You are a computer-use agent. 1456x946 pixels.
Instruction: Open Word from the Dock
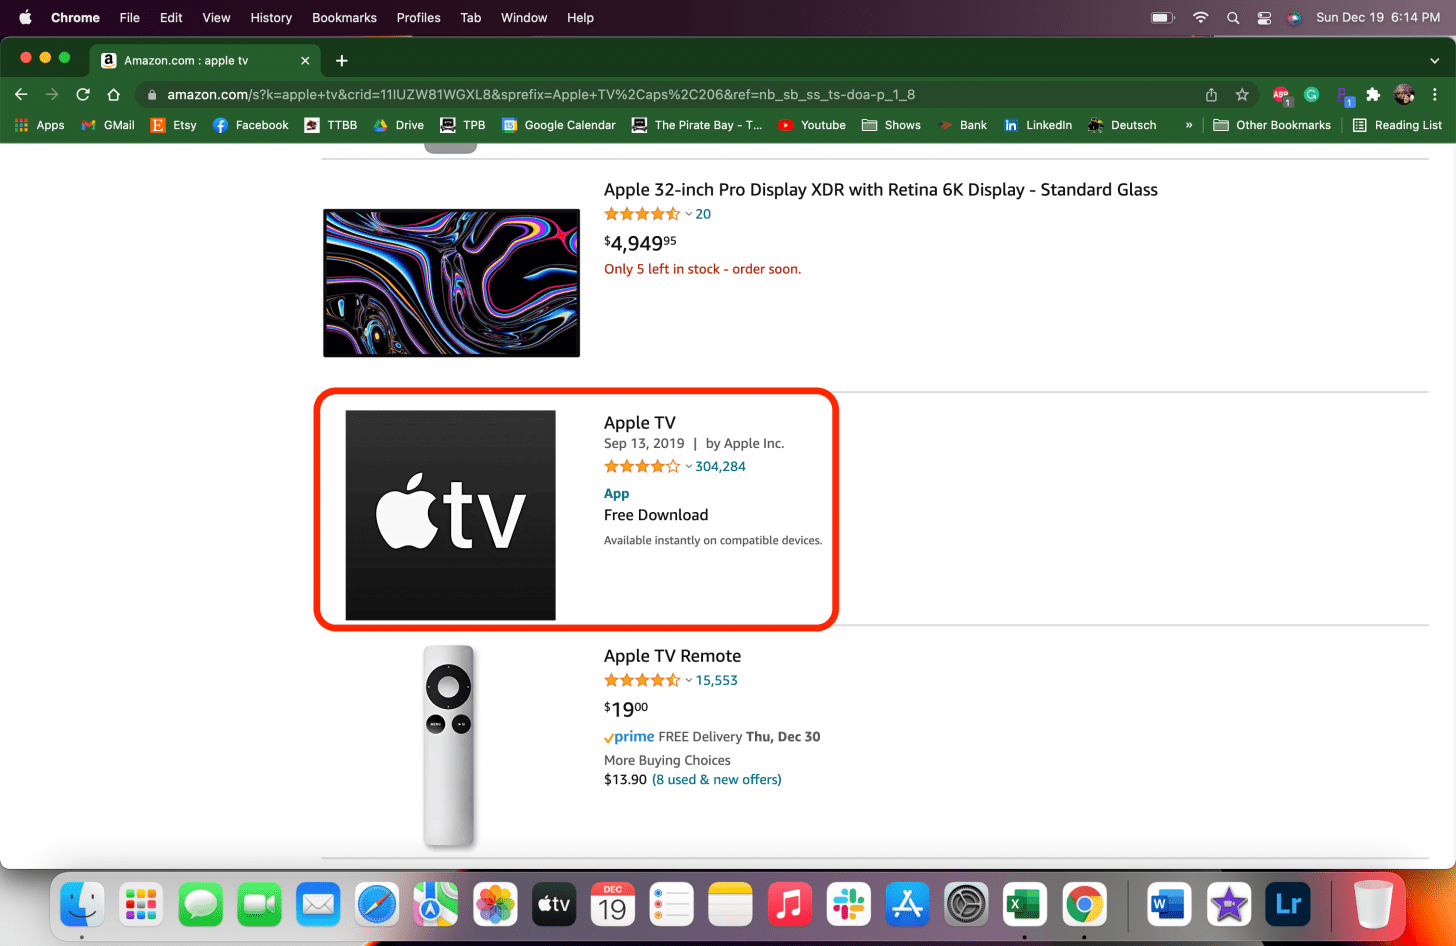coord(1169,905)
